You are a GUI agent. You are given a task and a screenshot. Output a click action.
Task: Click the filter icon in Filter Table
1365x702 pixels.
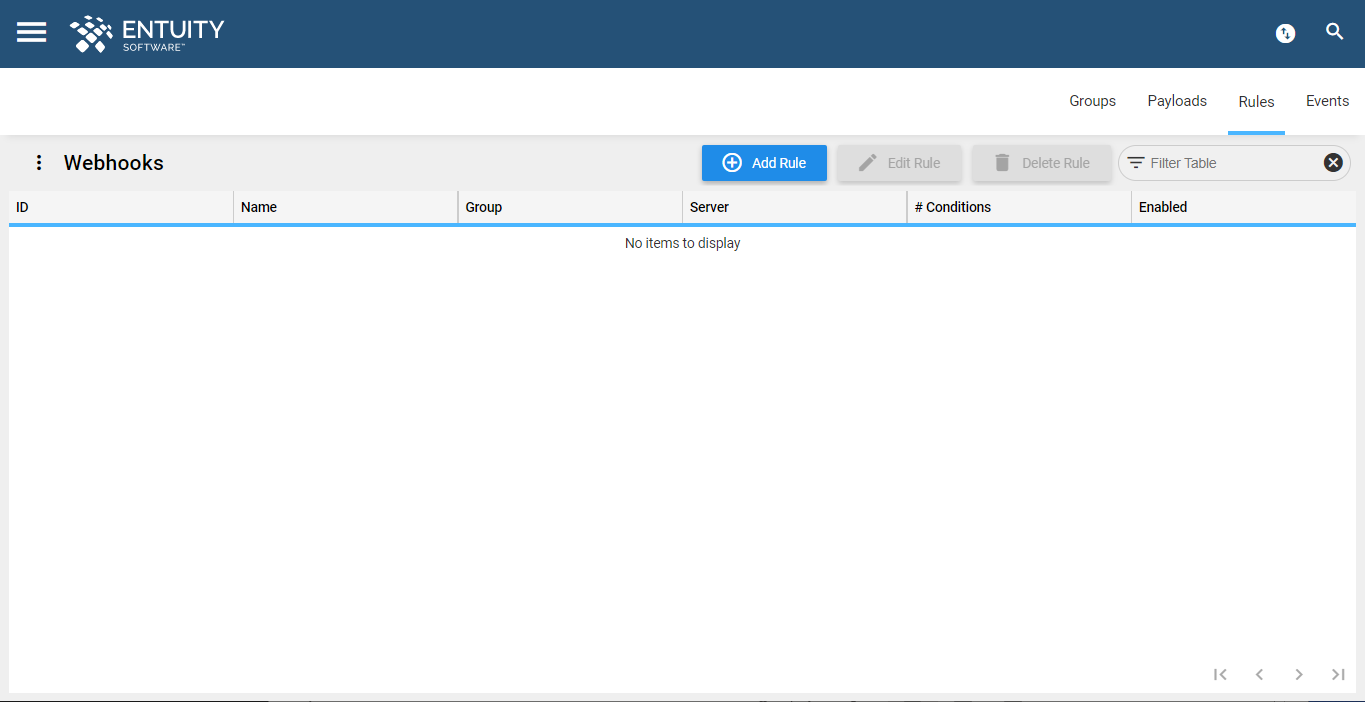(x=1136, y=162)
